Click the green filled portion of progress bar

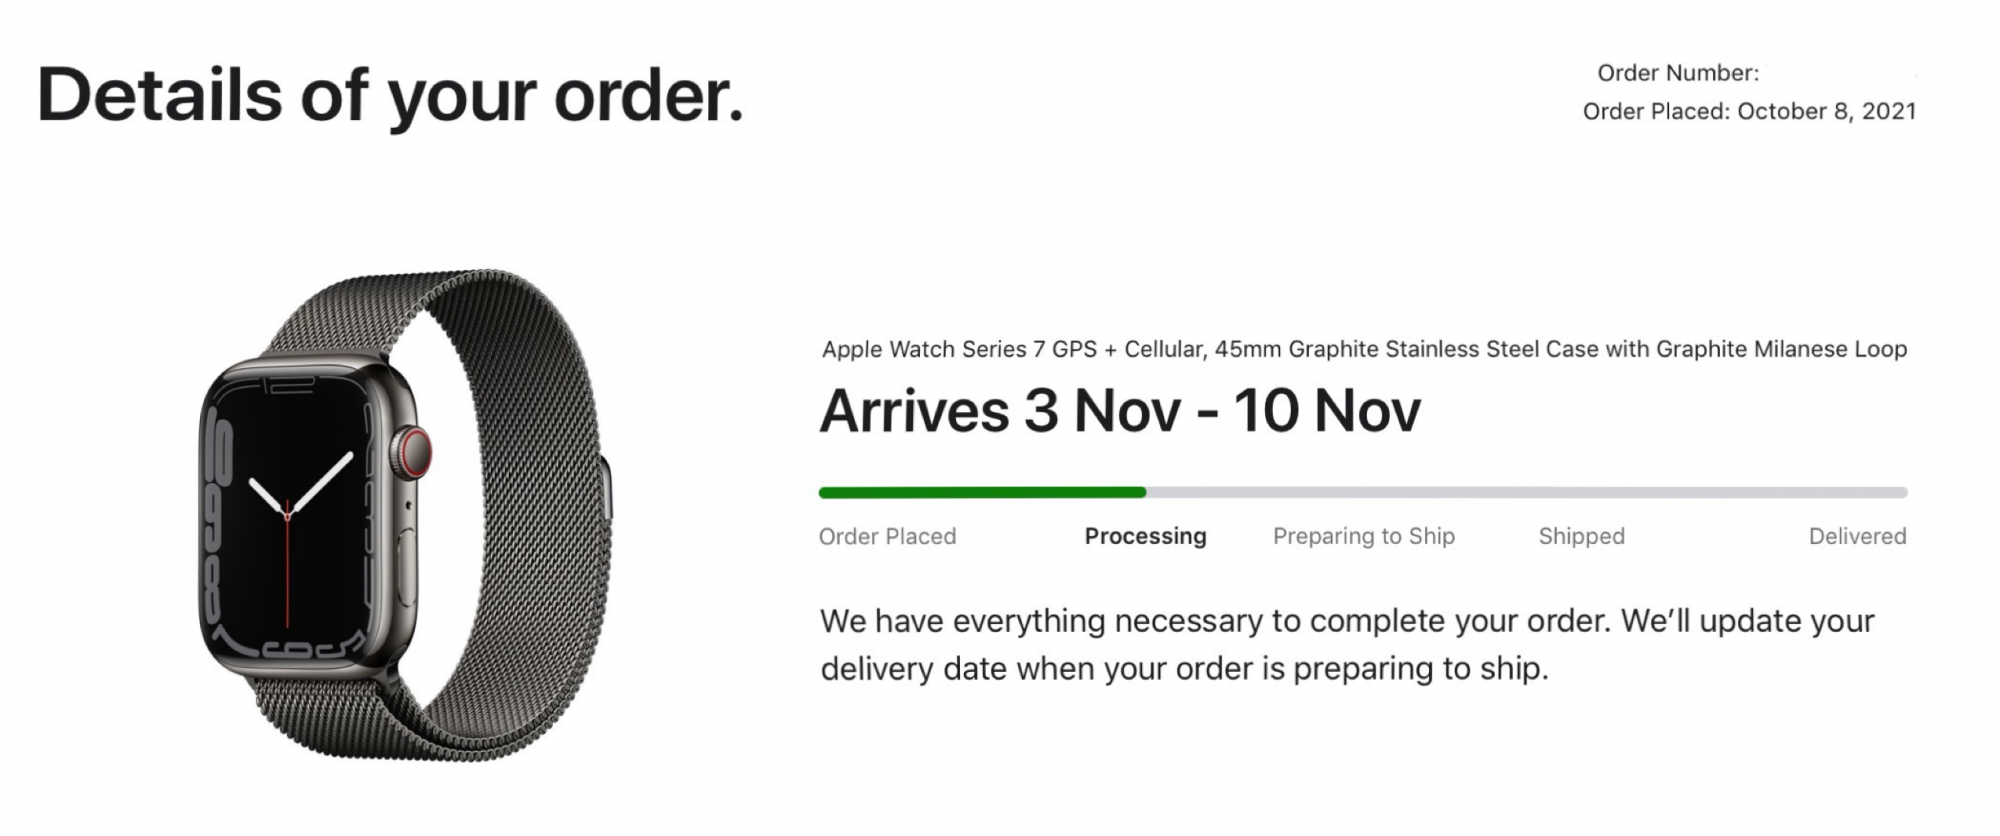(x=982, y=492)
